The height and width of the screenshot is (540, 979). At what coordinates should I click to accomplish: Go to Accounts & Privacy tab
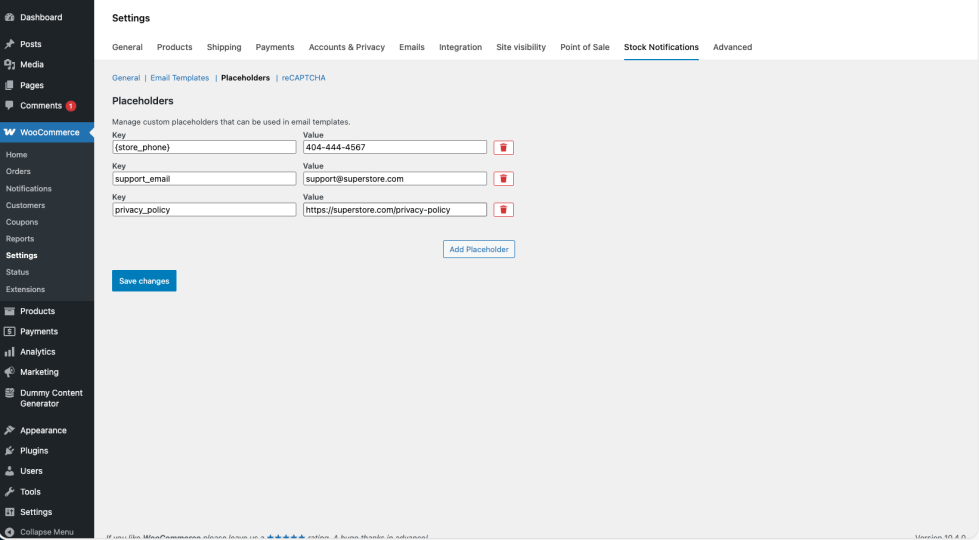347,47
